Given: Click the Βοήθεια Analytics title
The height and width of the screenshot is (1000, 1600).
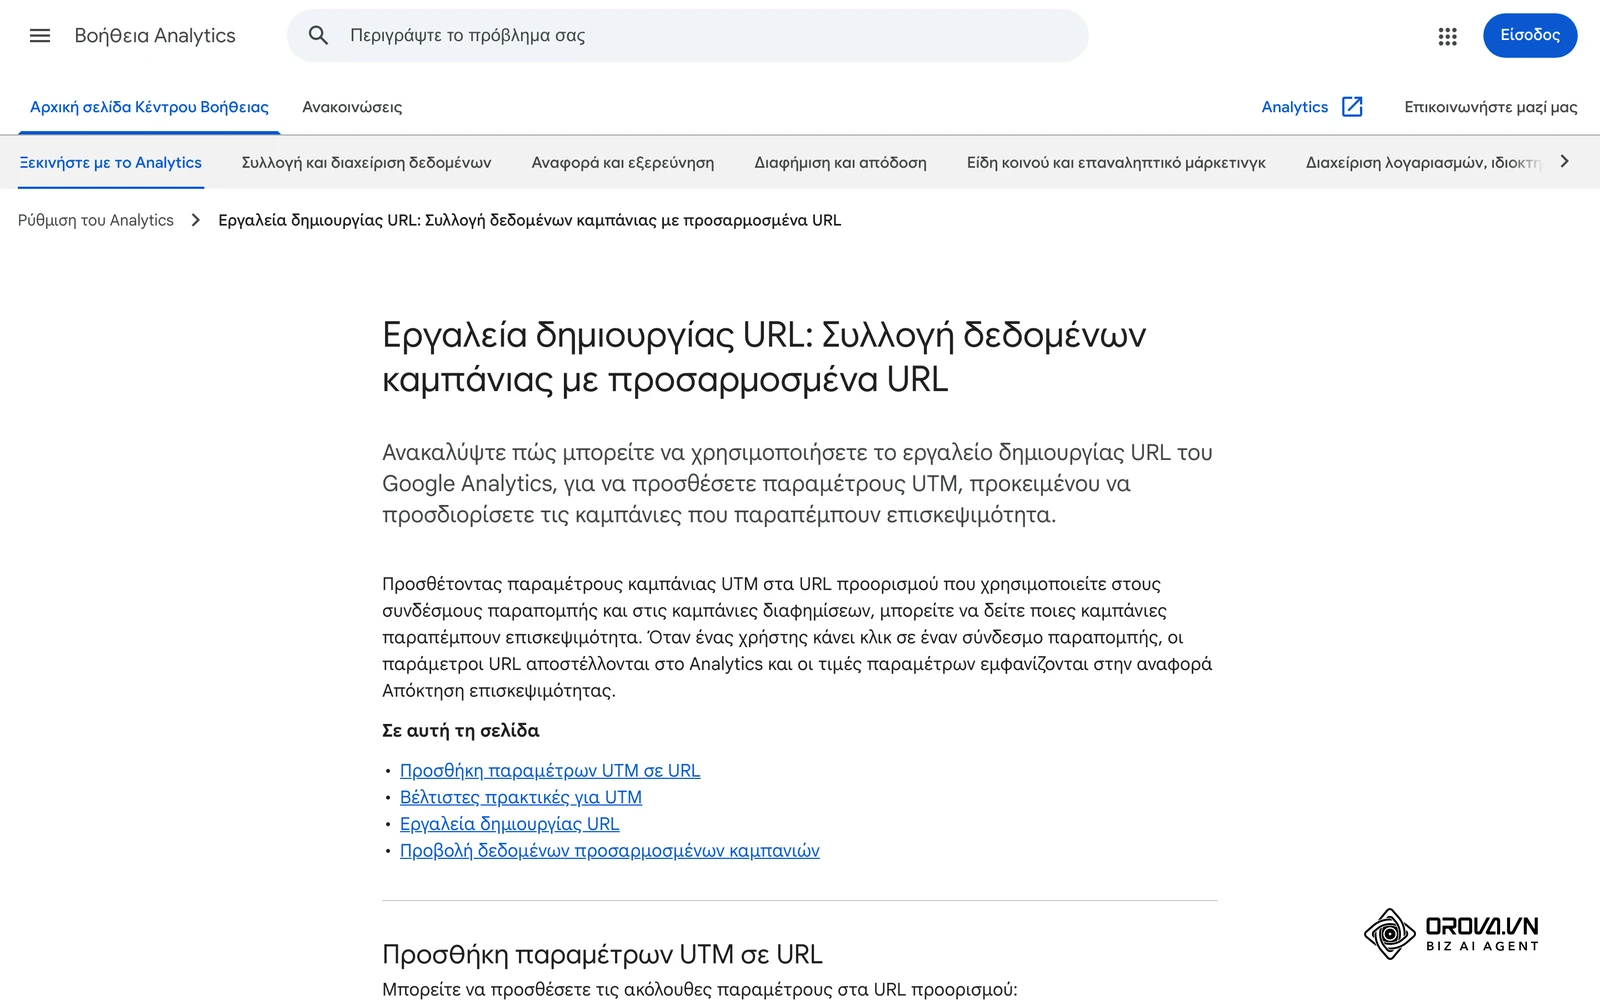Looking at the screenshot, I should 155,36.
